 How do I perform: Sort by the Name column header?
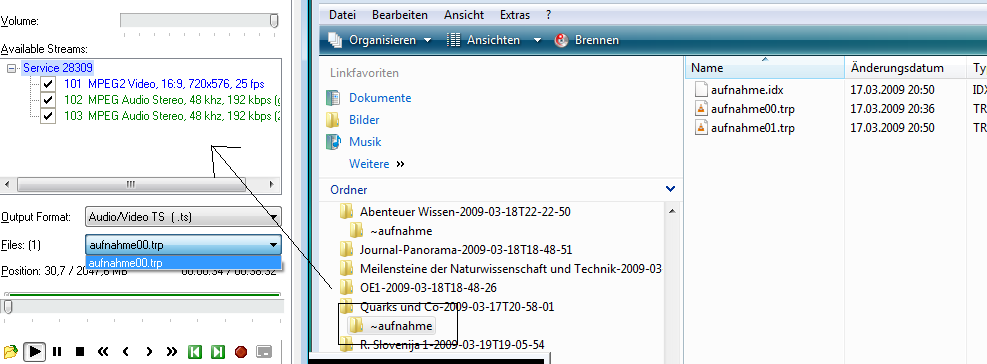point(764,68)
